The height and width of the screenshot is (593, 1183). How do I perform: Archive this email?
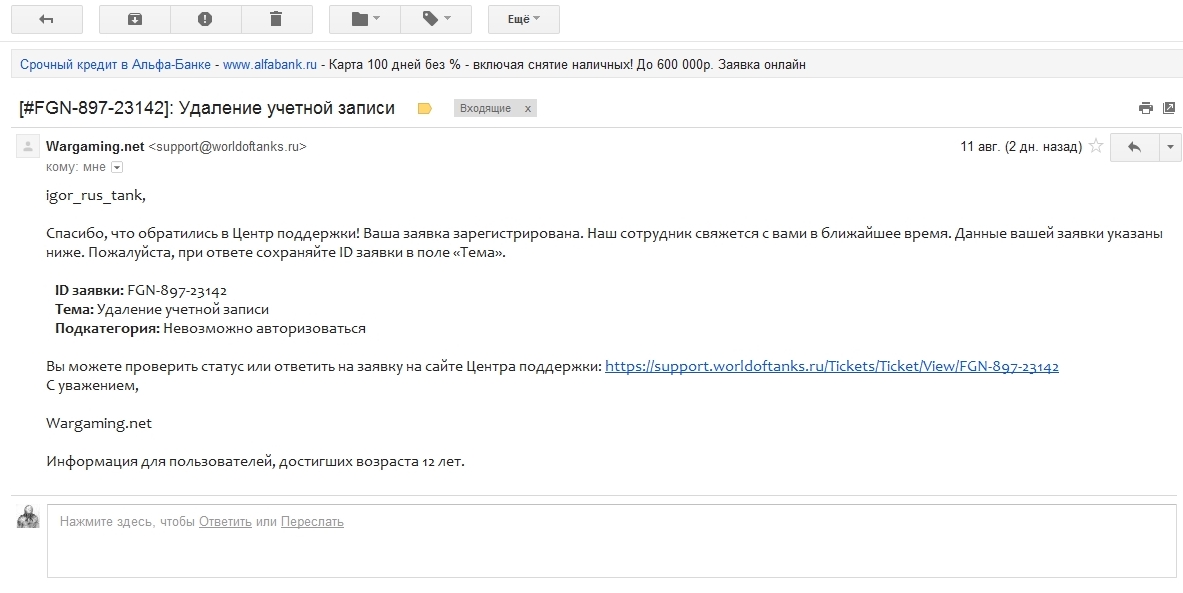(135, 19)
